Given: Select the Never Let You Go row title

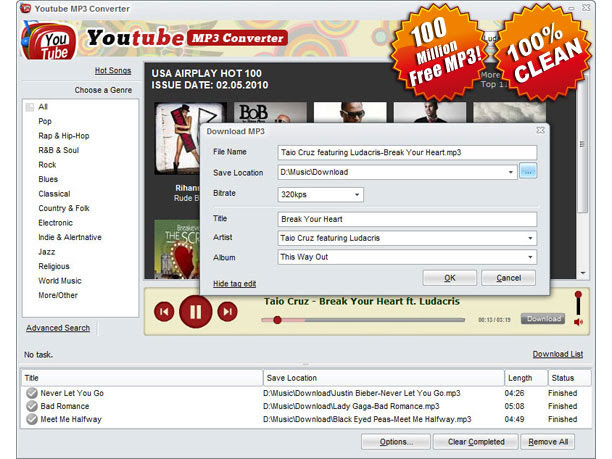Looking at the screenshot, I should pos(72,393).
